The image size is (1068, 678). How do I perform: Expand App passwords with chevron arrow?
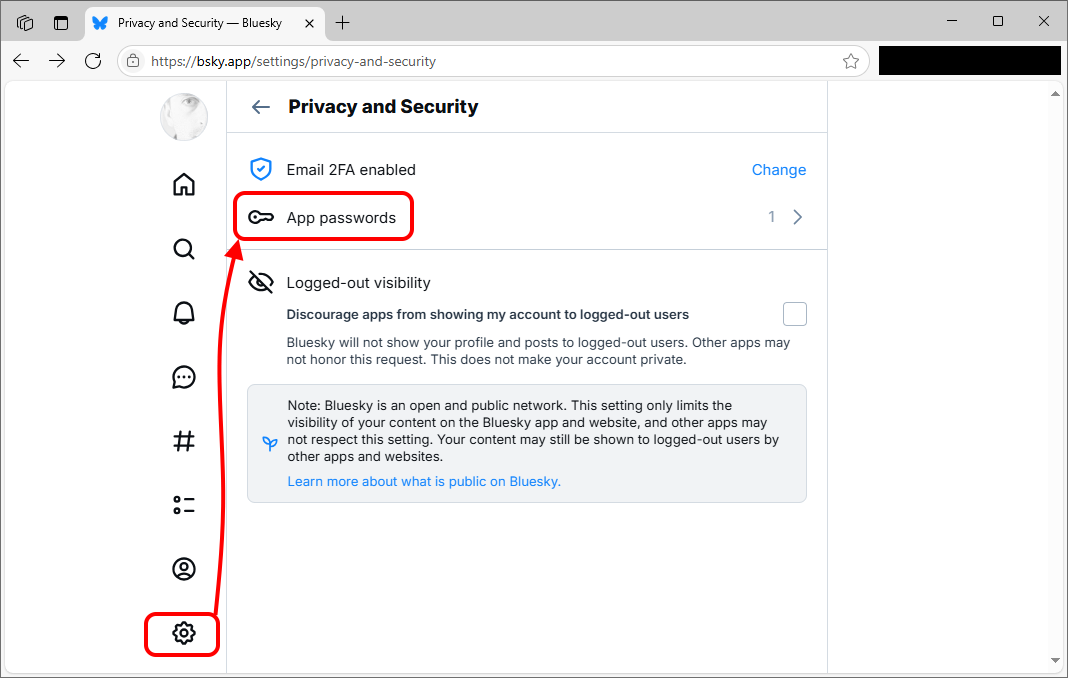pyautogui.click(x=798, y=217)
